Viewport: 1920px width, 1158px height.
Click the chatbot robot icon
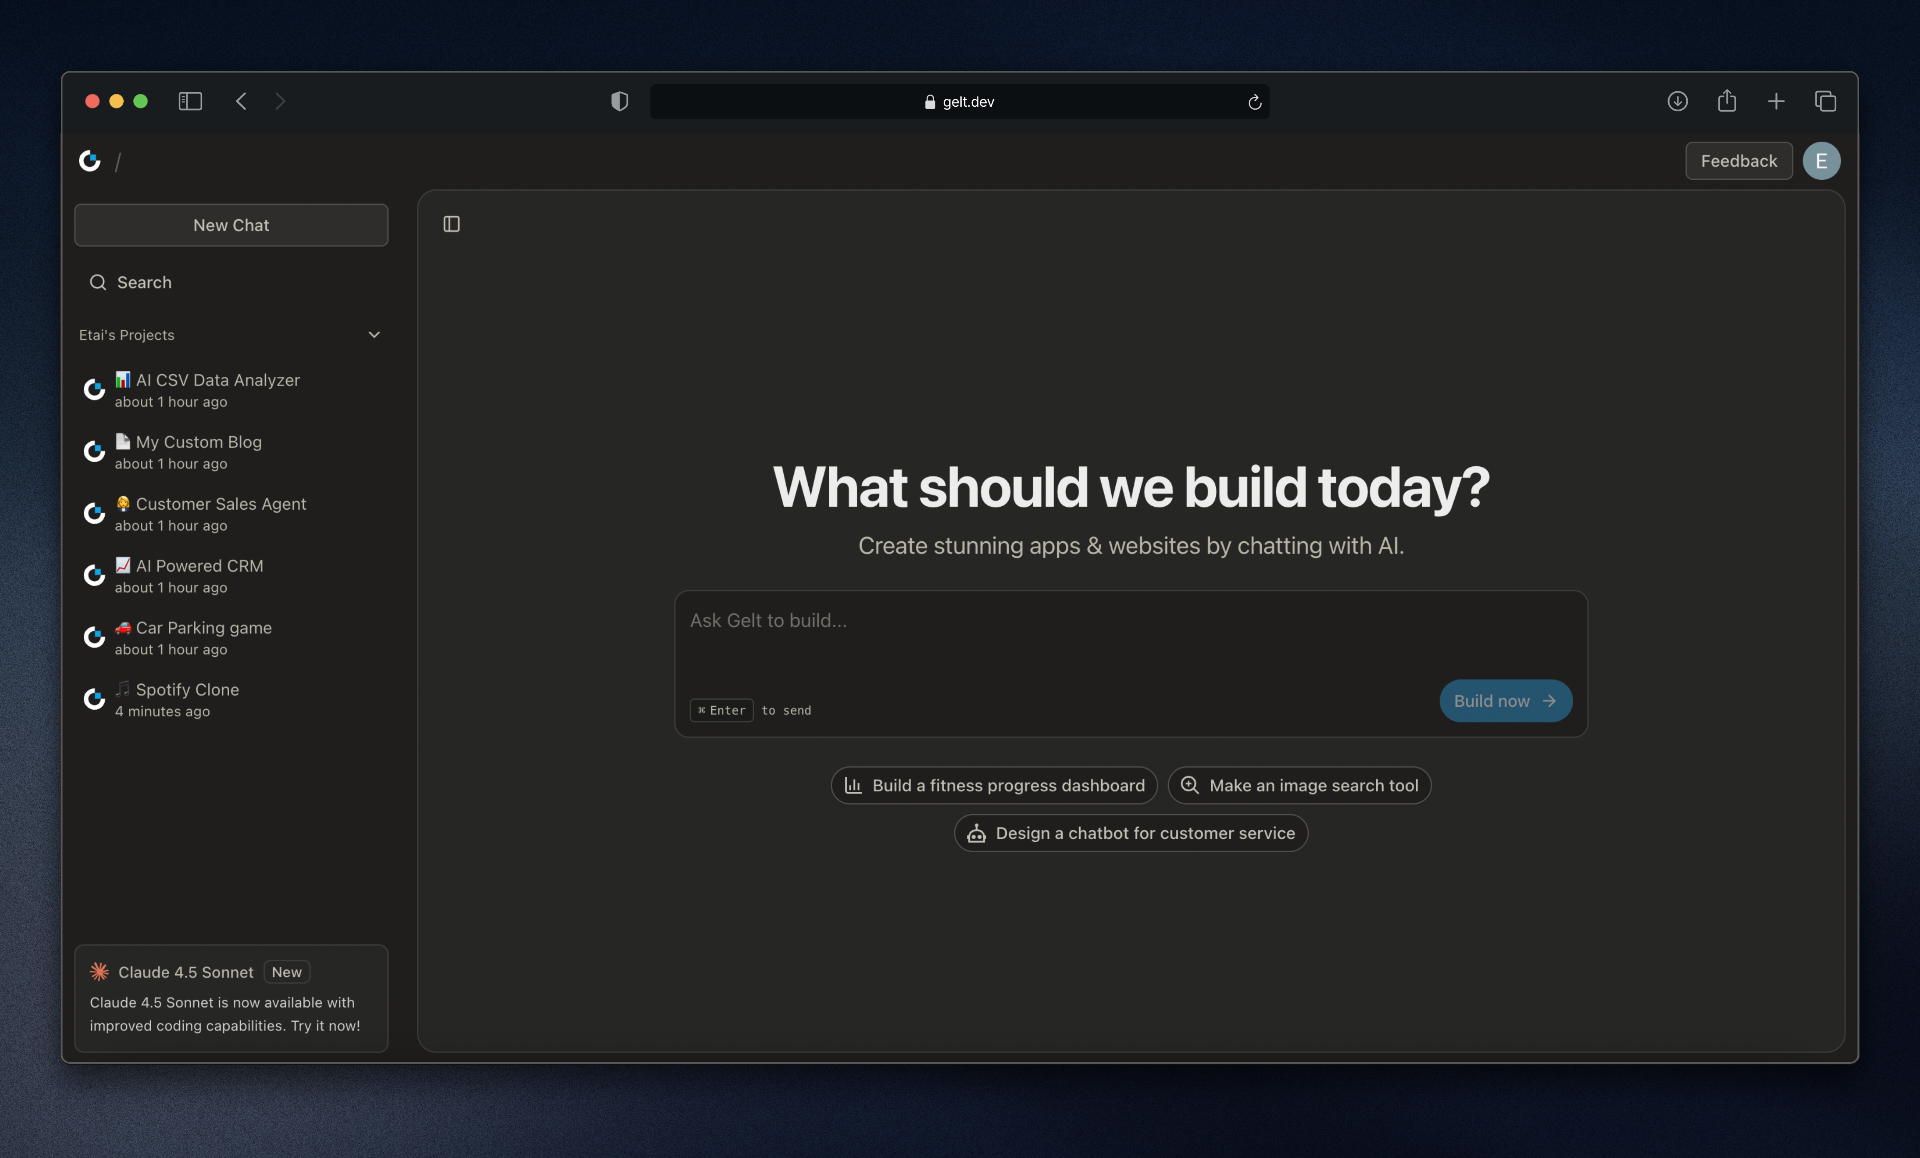[975, 833]
